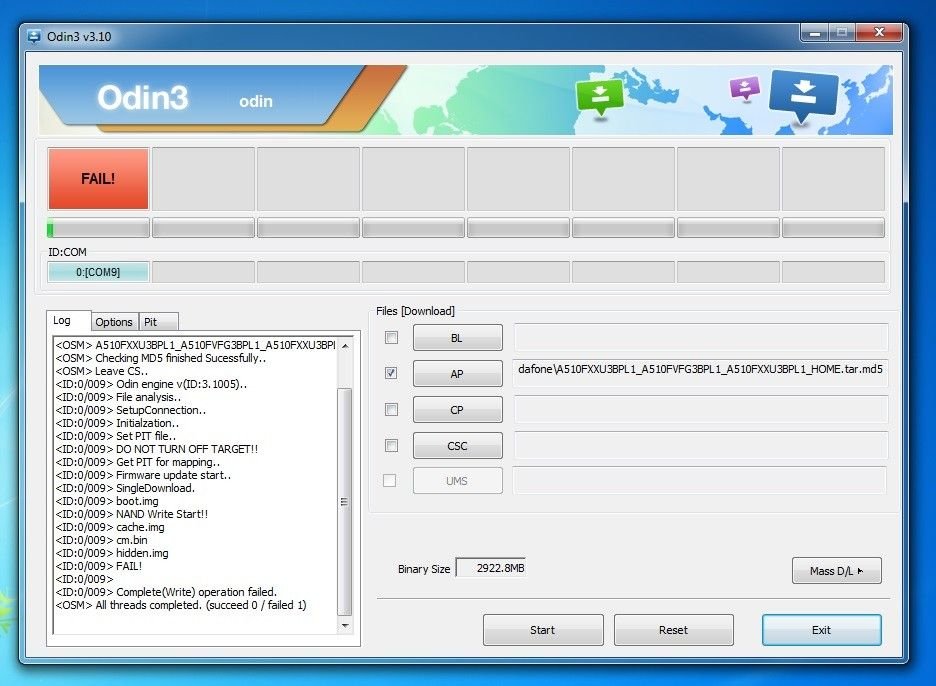Click the first slot progress bar
936x686 pixels.
pyautogui.click(x=98, y=228)
